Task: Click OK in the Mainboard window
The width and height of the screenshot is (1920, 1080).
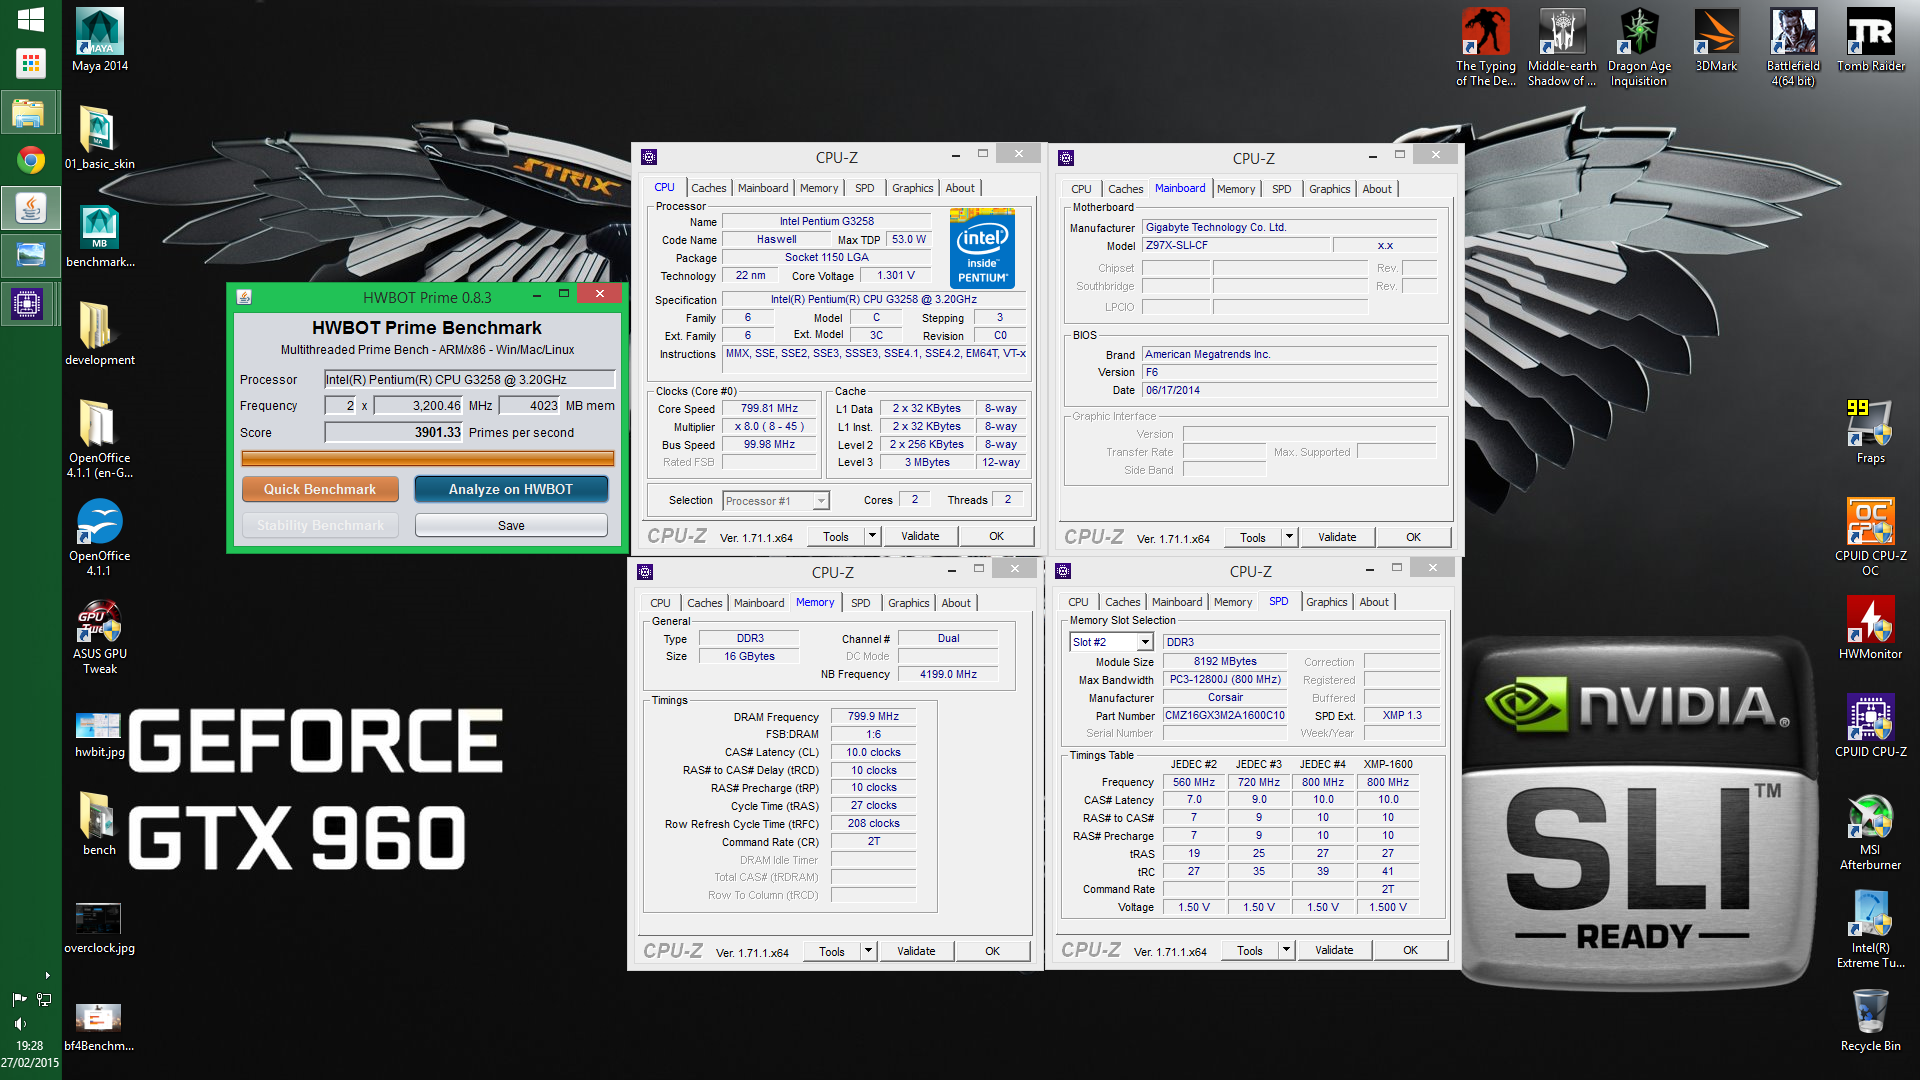Action: [1413, 537]
